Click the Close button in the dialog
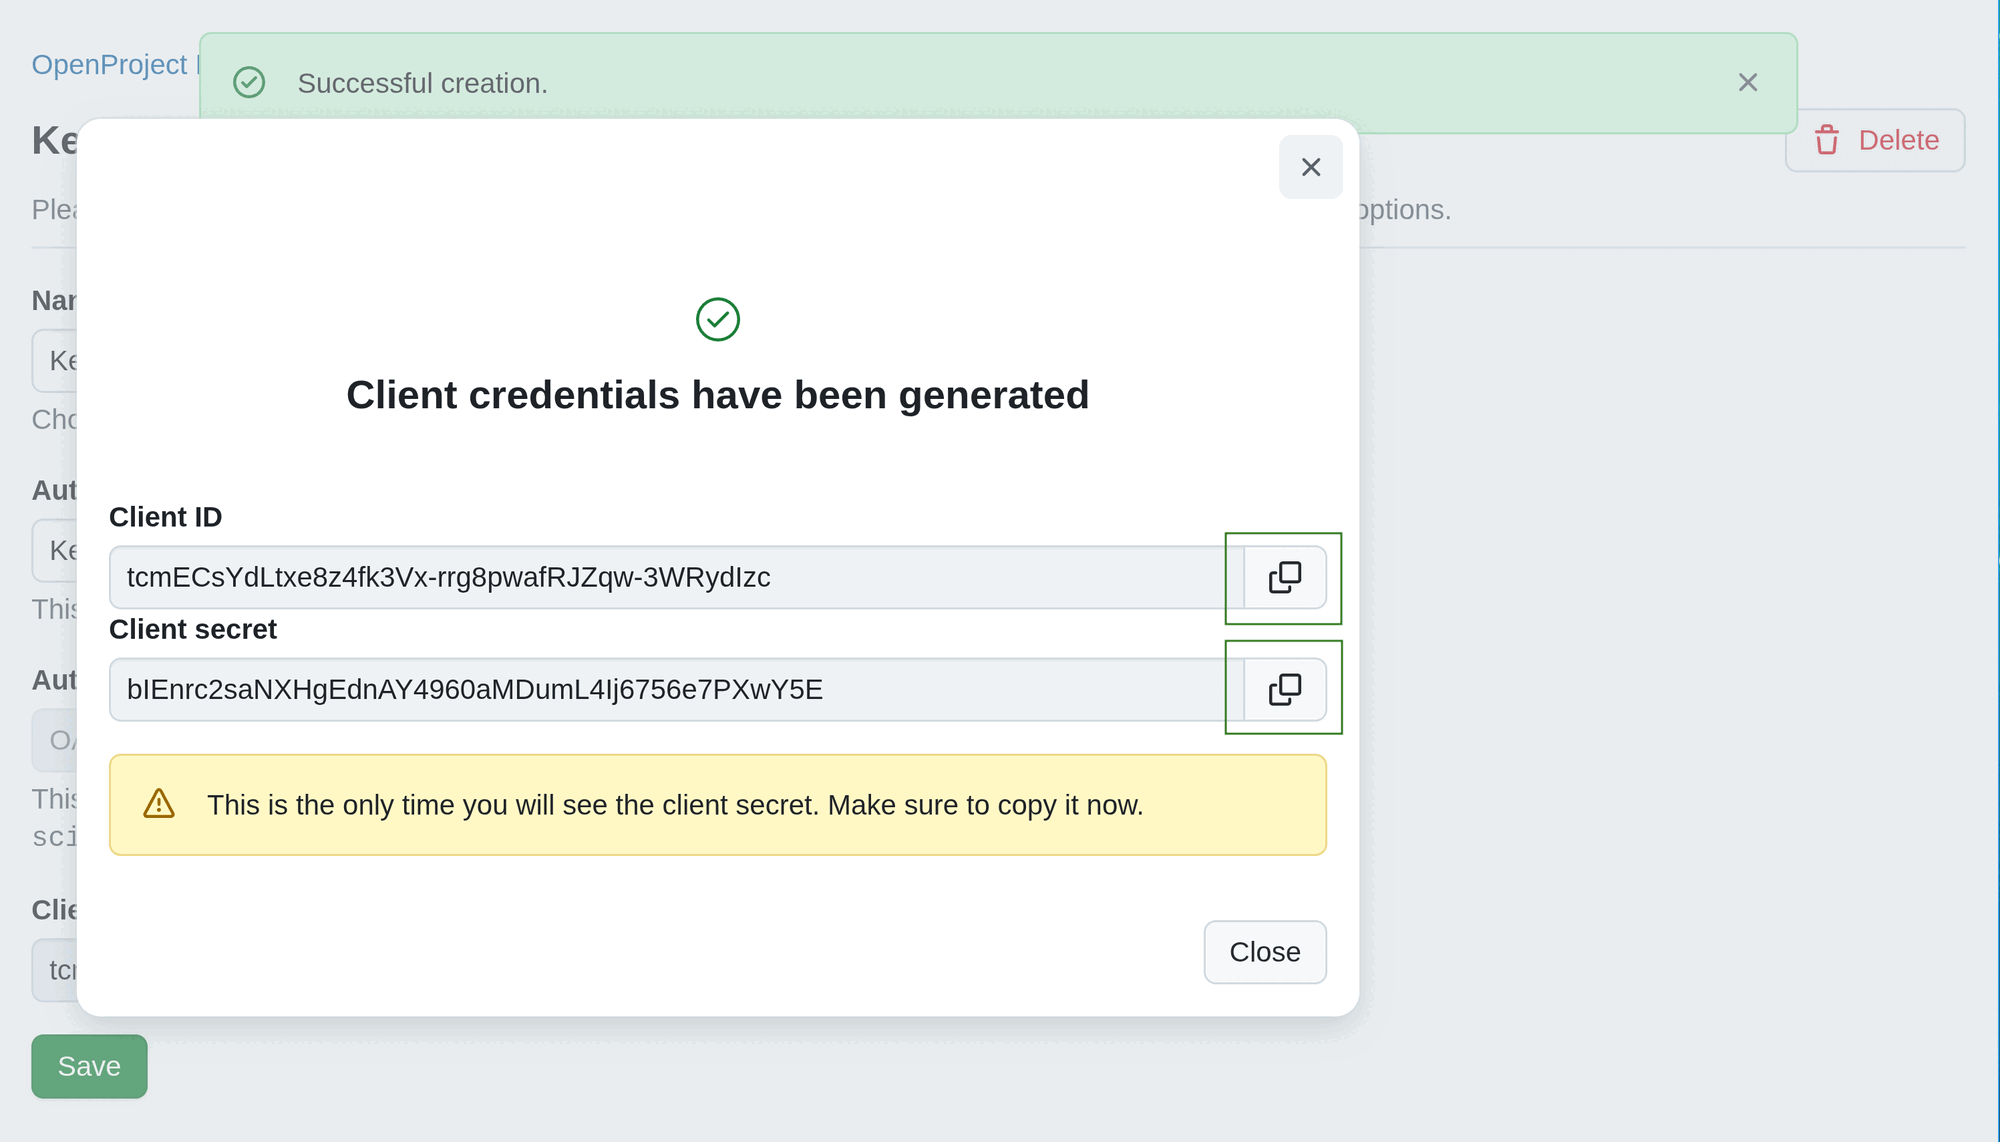This screenshot has width=2000, height=1142. 1264,952
